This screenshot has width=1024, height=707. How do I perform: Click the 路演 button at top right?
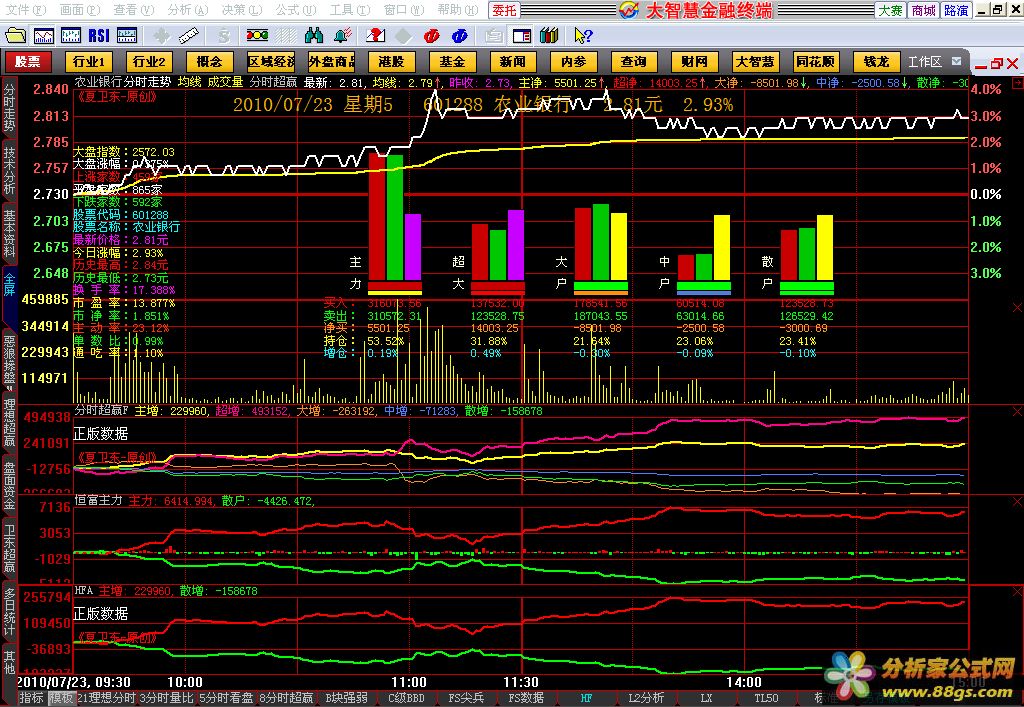956,10
